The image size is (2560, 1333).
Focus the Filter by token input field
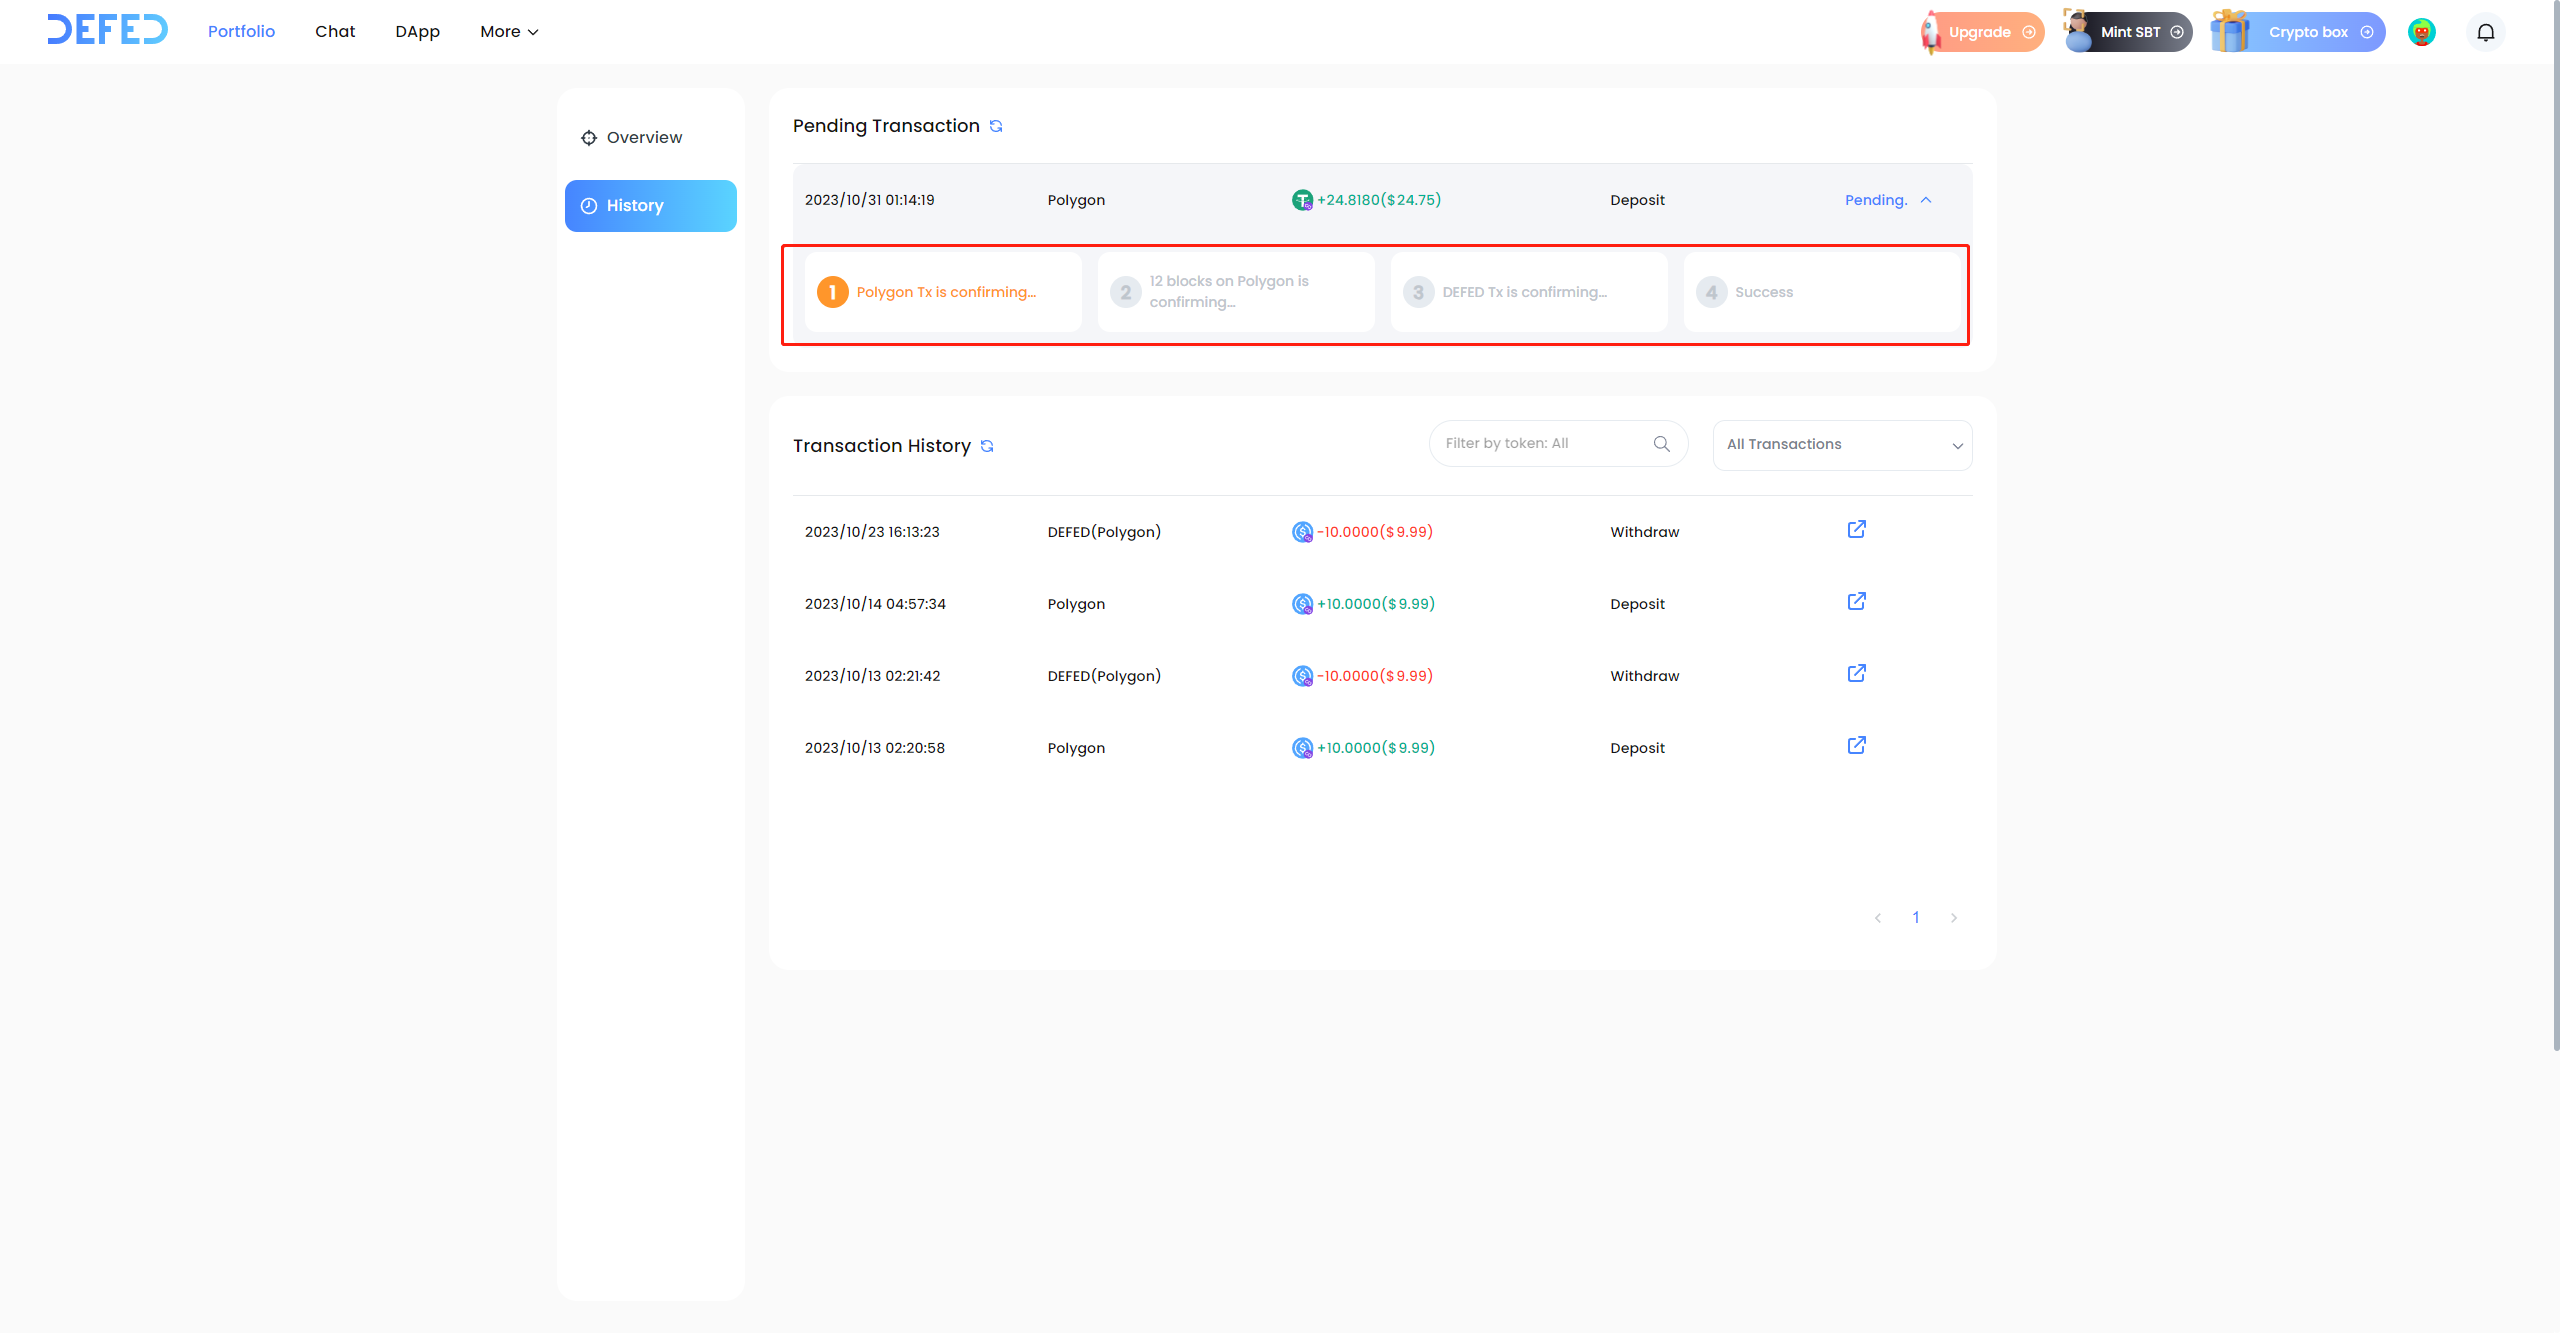point(1540,444)
